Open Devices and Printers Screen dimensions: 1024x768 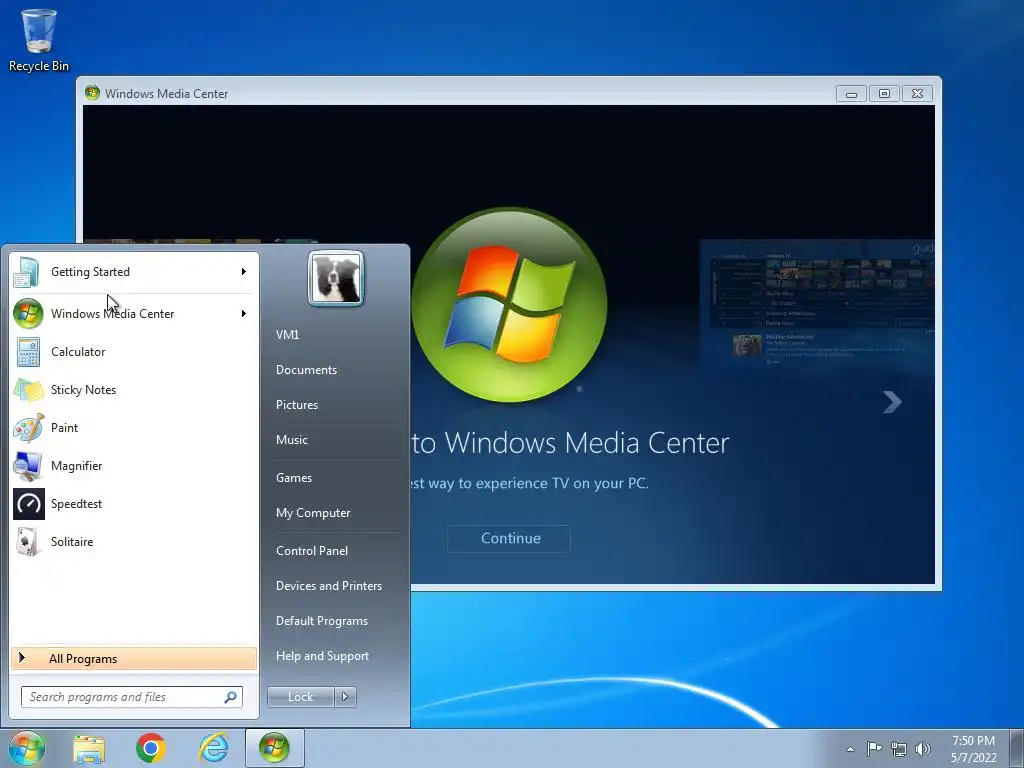click(328, 586)
